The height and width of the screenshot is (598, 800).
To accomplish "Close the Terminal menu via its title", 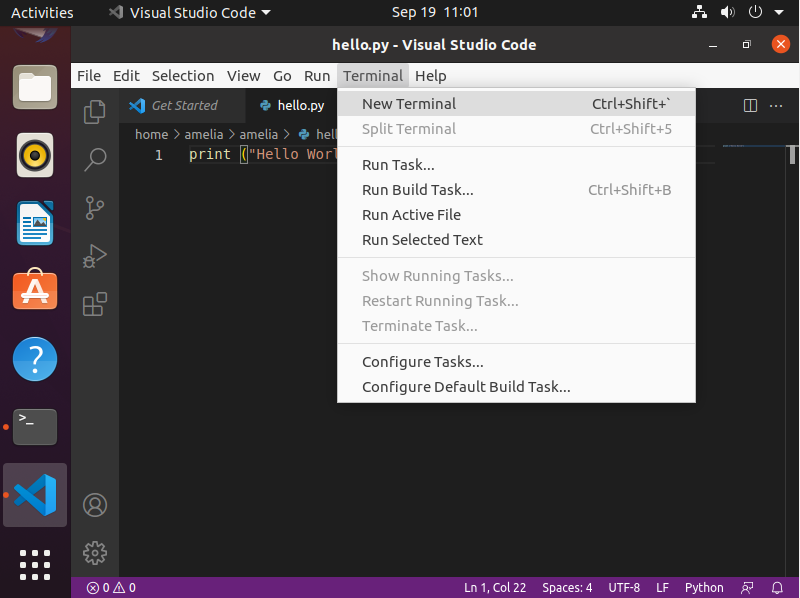I will 372,76.
